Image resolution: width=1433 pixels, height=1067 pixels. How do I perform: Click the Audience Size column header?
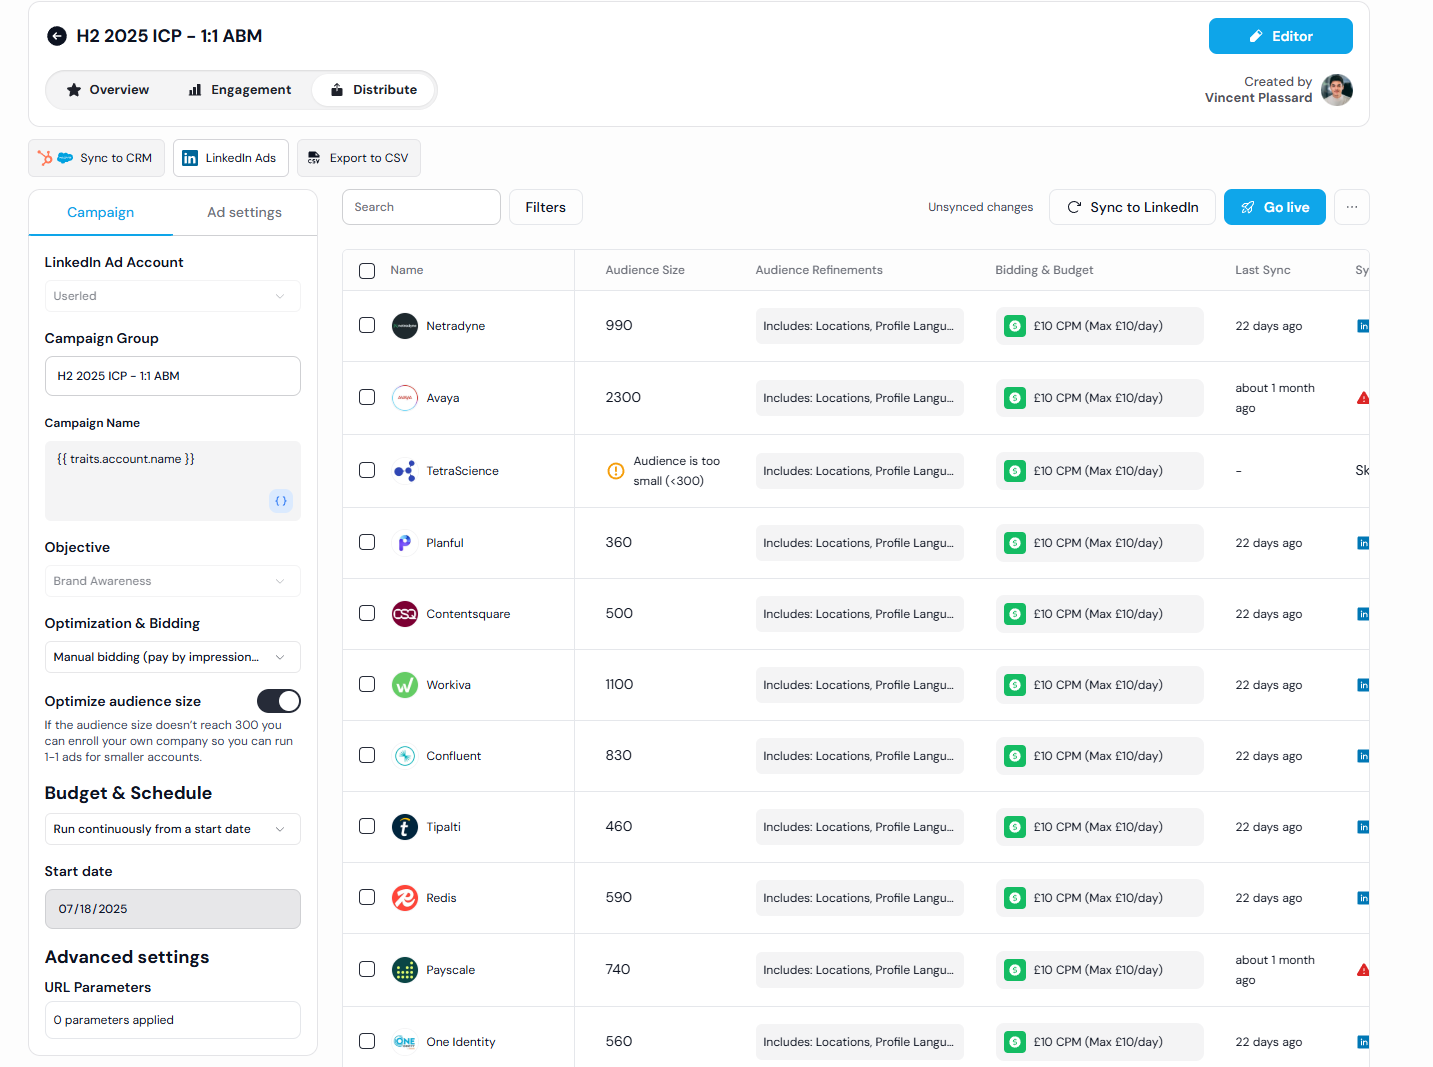pos(645,270)
